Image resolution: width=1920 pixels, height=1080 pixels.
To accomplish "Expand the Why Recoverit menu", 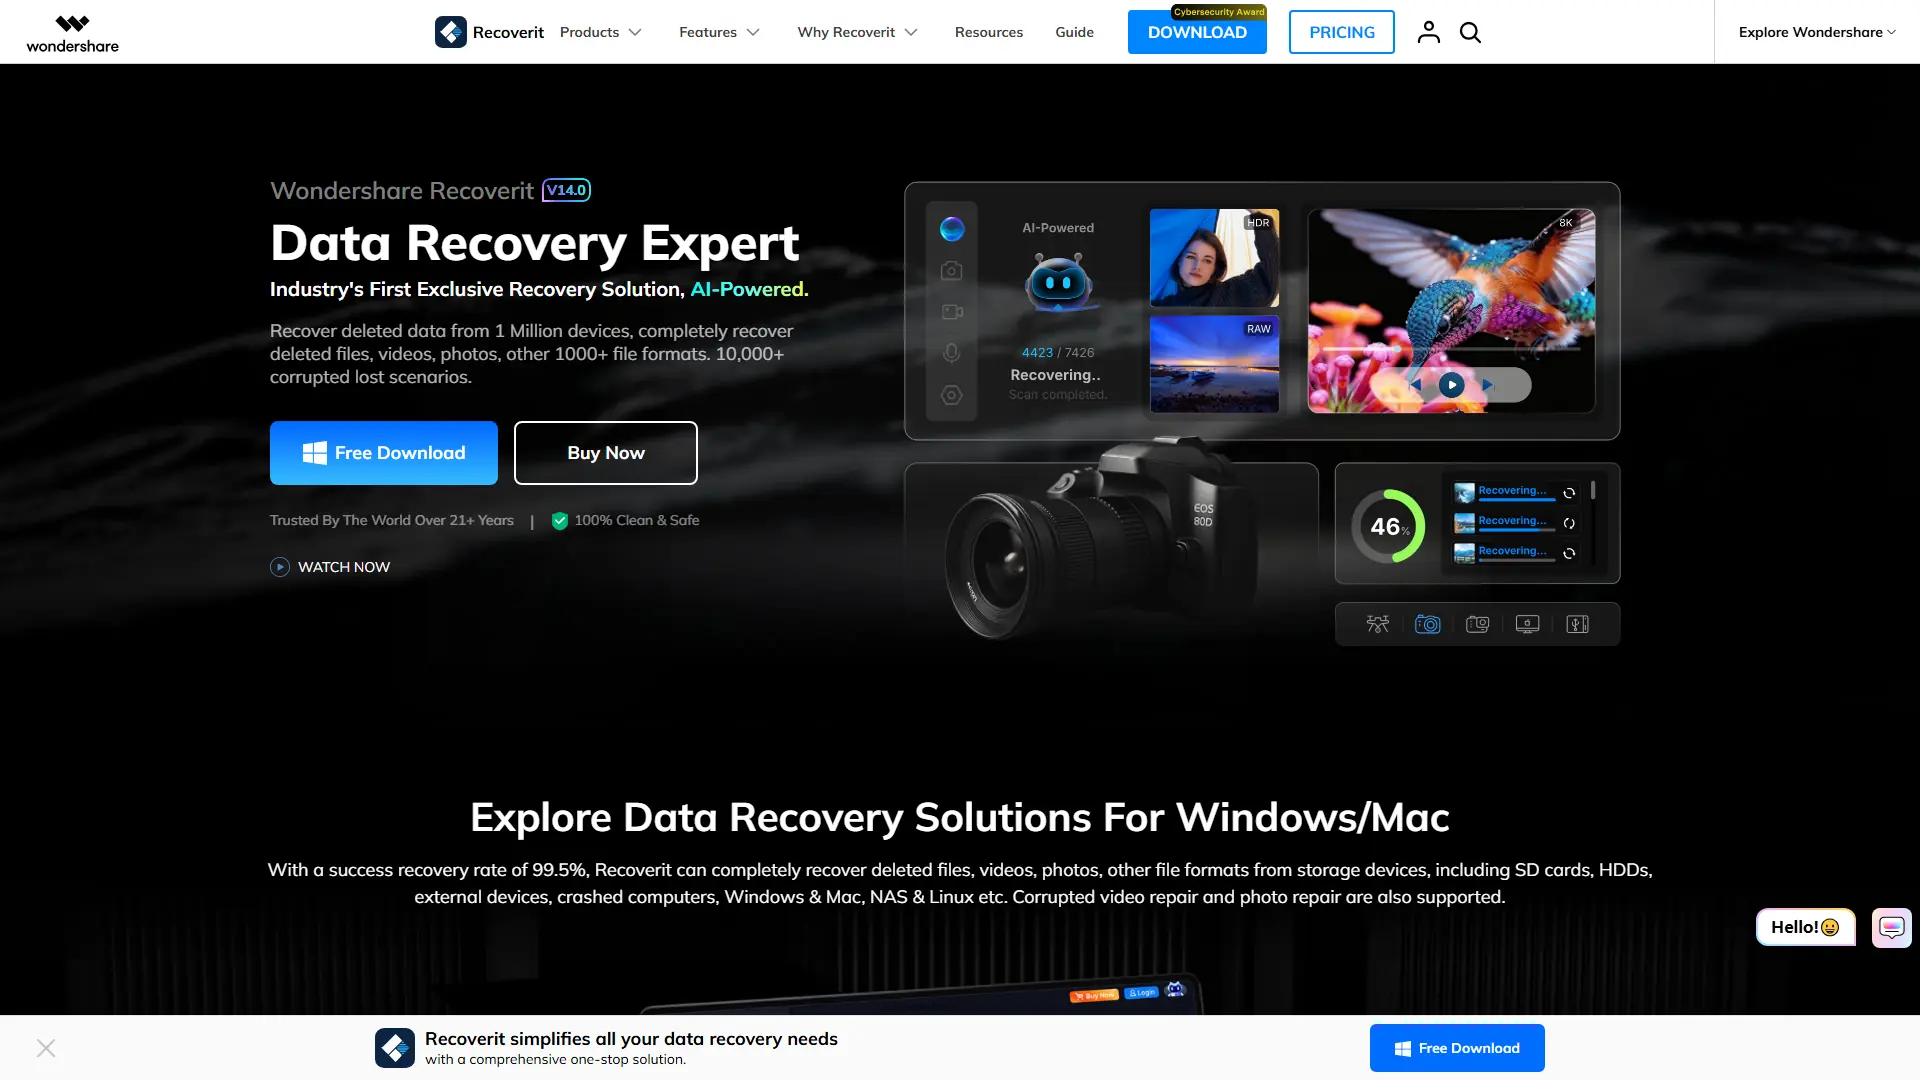I will (x=858, y=32).
